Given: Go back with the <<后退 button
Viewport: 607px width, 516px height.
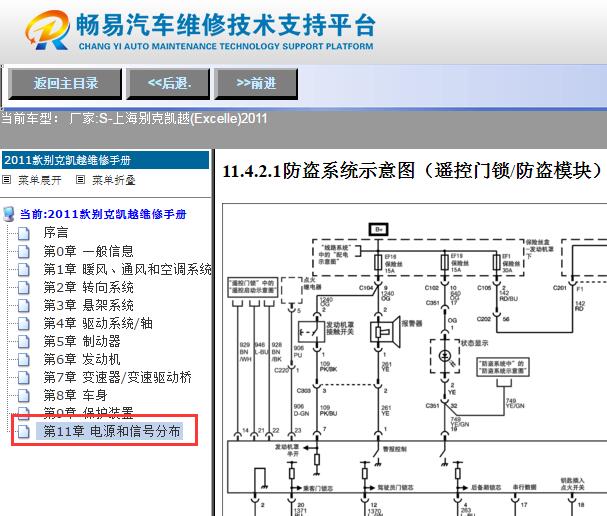Looking at the screenshot, I should click(168, 84).
